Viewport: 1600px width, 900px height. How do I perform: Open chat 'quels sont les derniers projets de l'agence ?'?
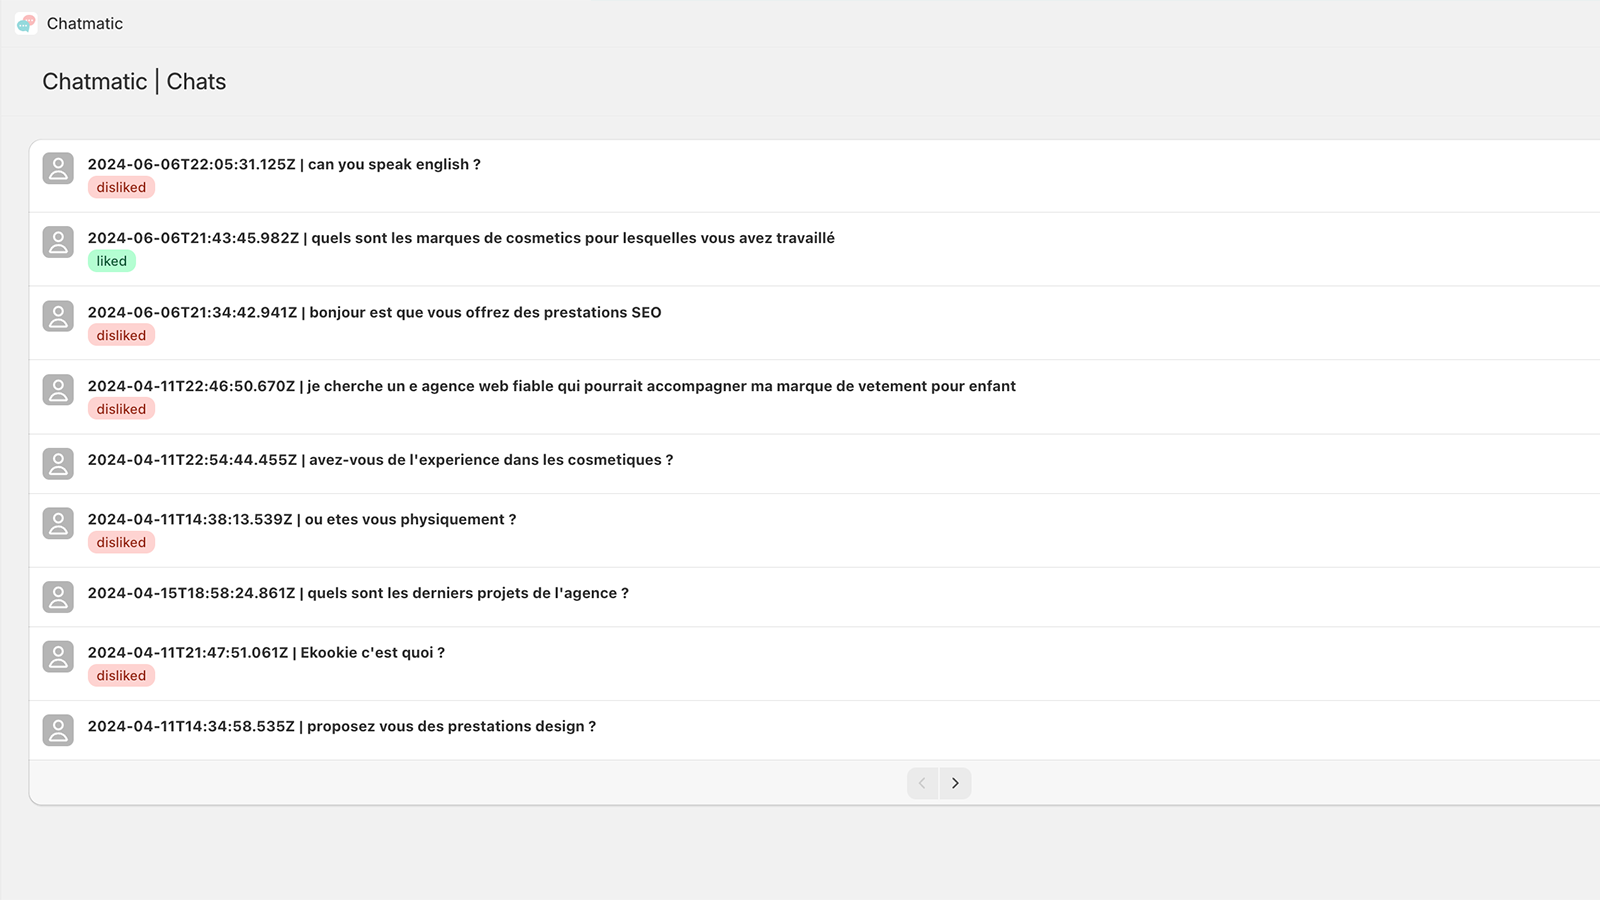tap(358, 593)
